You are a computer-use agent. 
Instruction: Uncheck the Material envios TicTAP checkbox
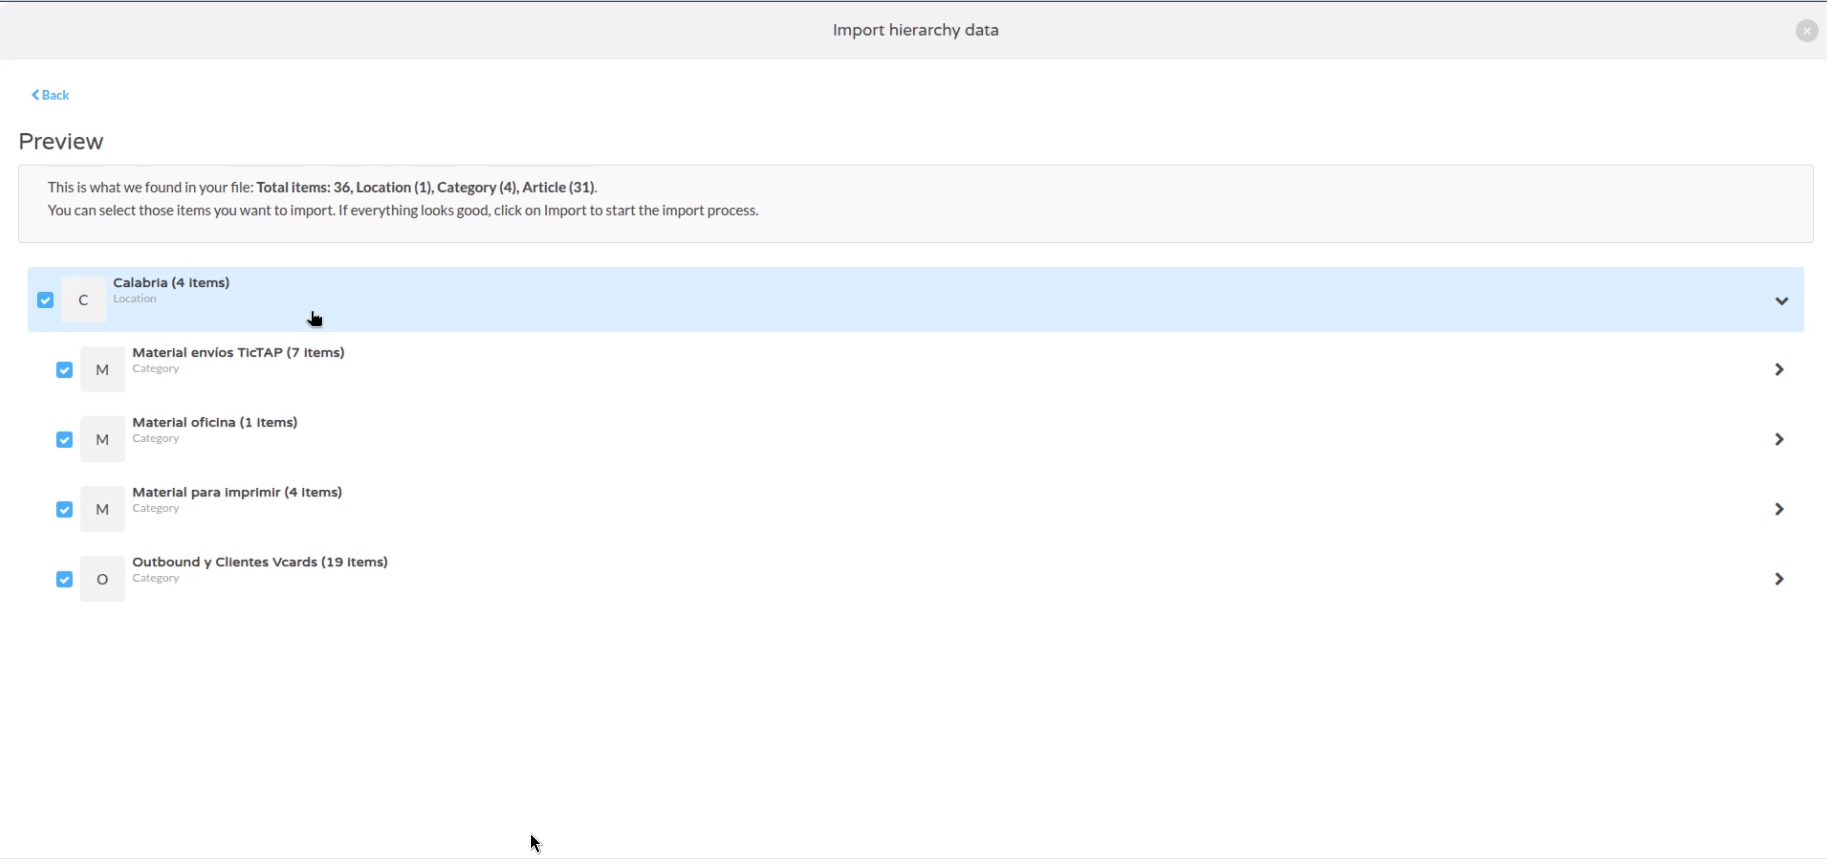[x=64, y=370]
